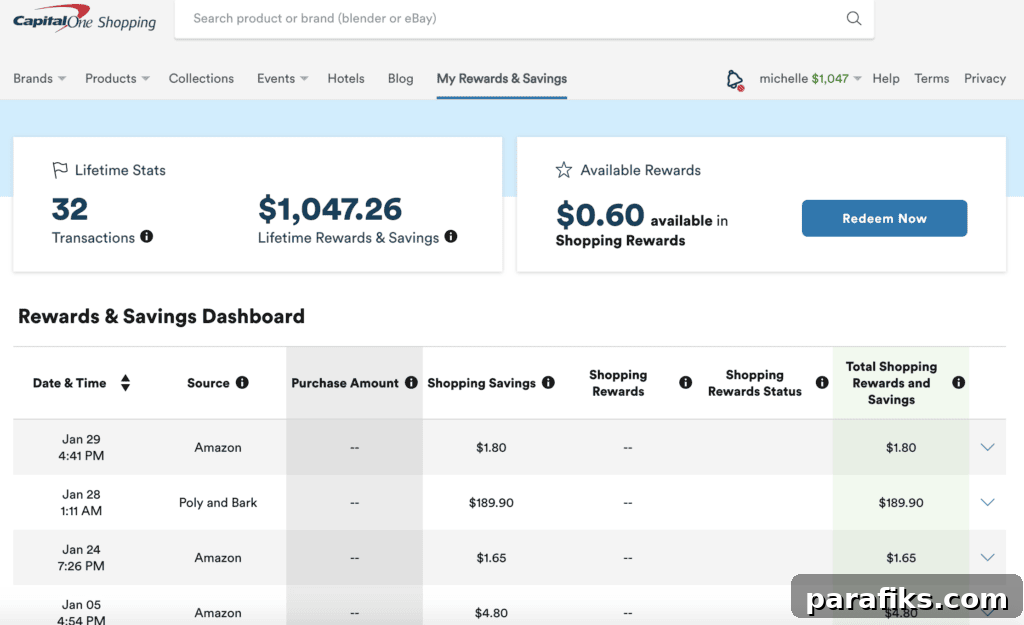This screenshot has height=625, width=1024.
Task: Open the Events dropdown menu
Action: click(x=282, y=78)
